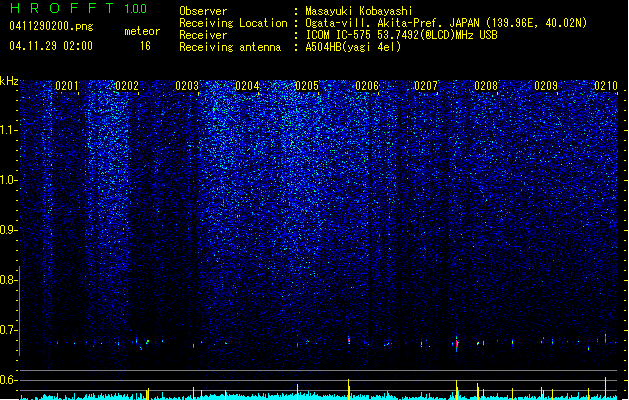
Task: Click the 0.8 kHz axis label
Action: (x=9, y=280)
